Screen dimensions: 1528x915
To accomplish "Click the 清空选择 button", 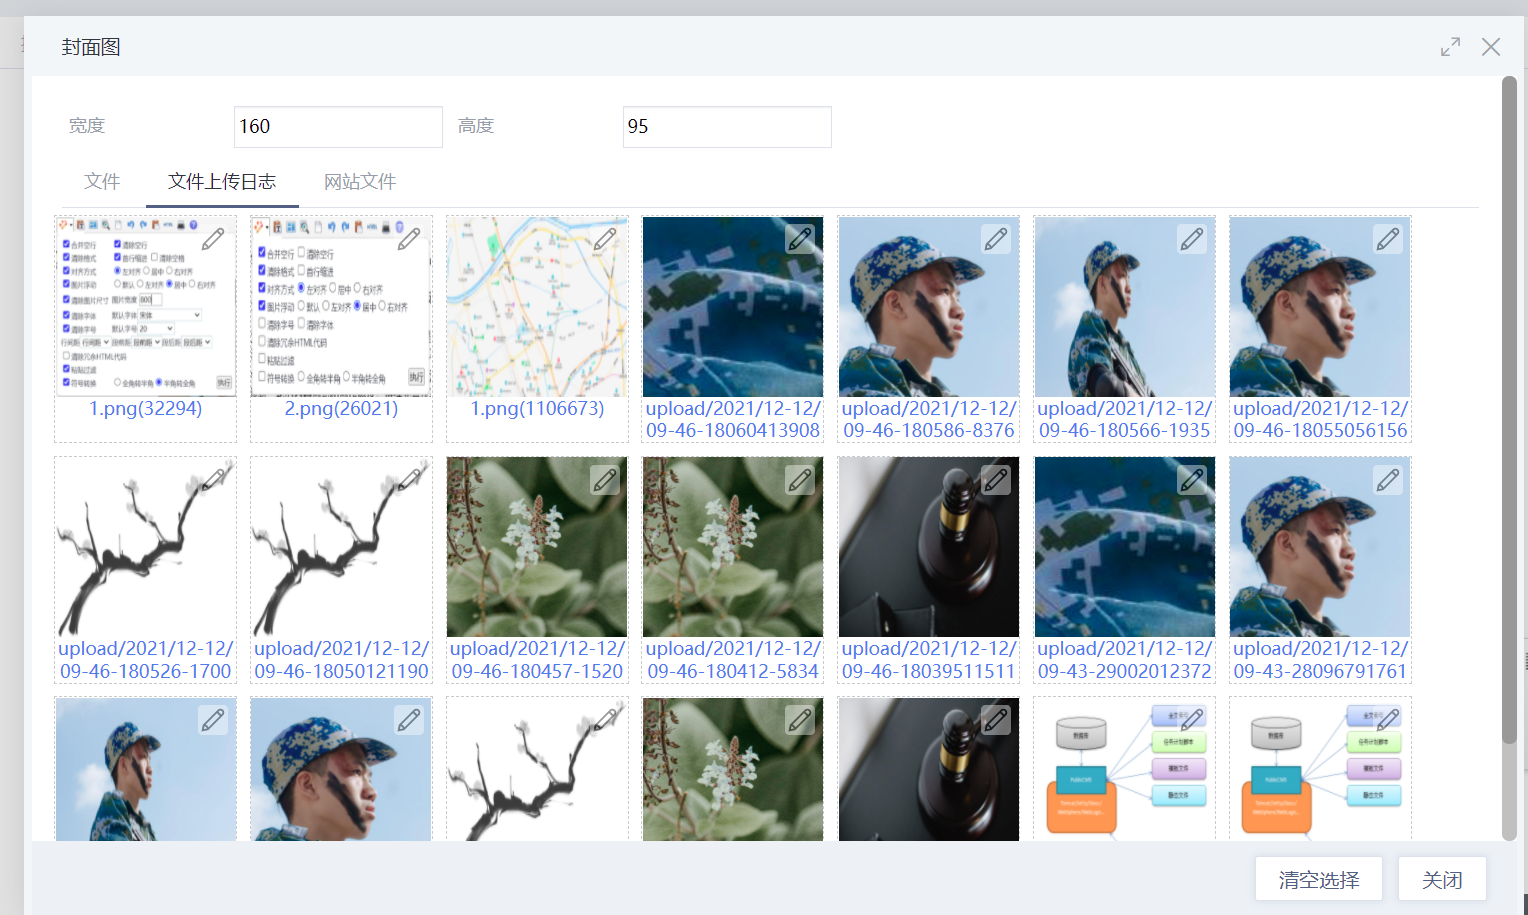I will tap(1318, 879).
